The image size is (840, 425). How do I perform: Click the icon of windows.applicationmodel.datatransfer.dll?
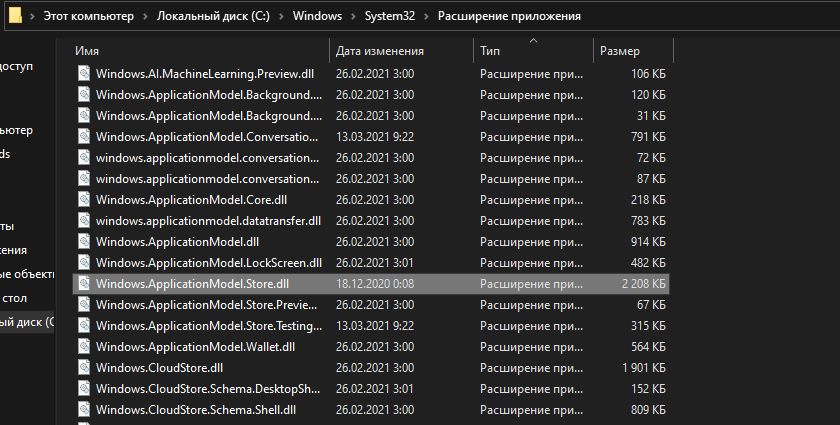(x=84, y=220)
